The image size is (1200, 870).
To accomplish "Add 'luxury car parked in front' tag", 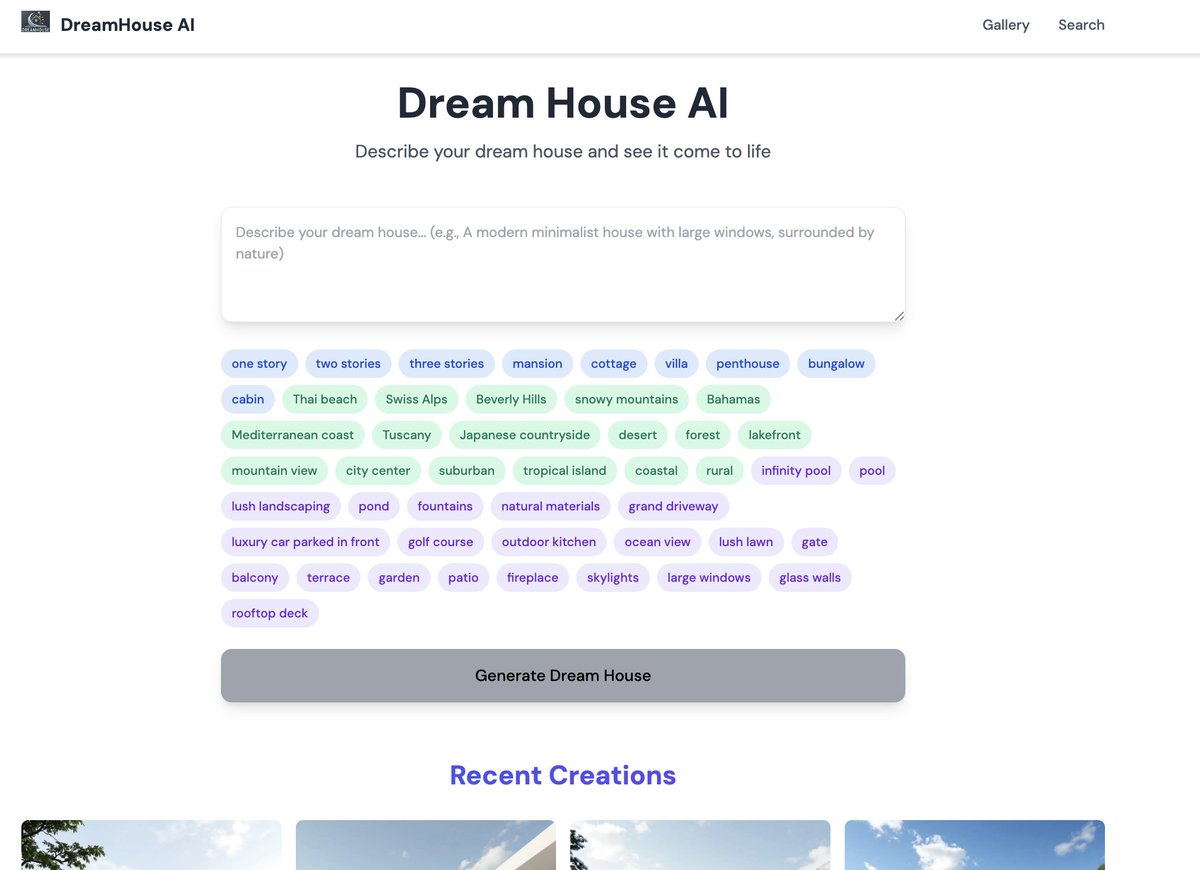I will pyautogui.click(x=306, y=542).
